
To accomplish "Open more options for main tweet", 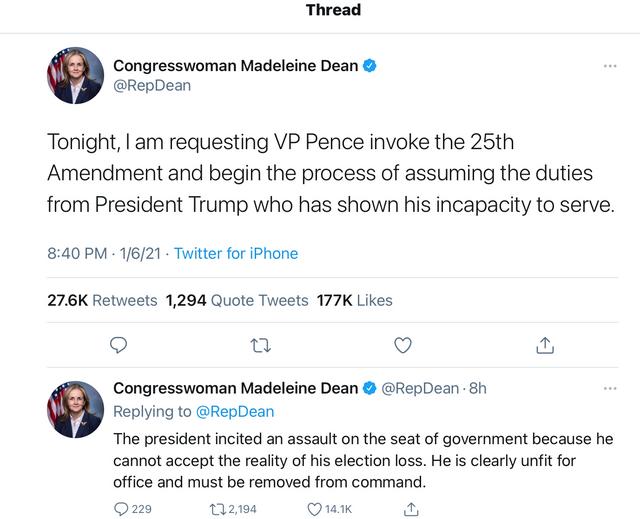I will pos(610,66).
